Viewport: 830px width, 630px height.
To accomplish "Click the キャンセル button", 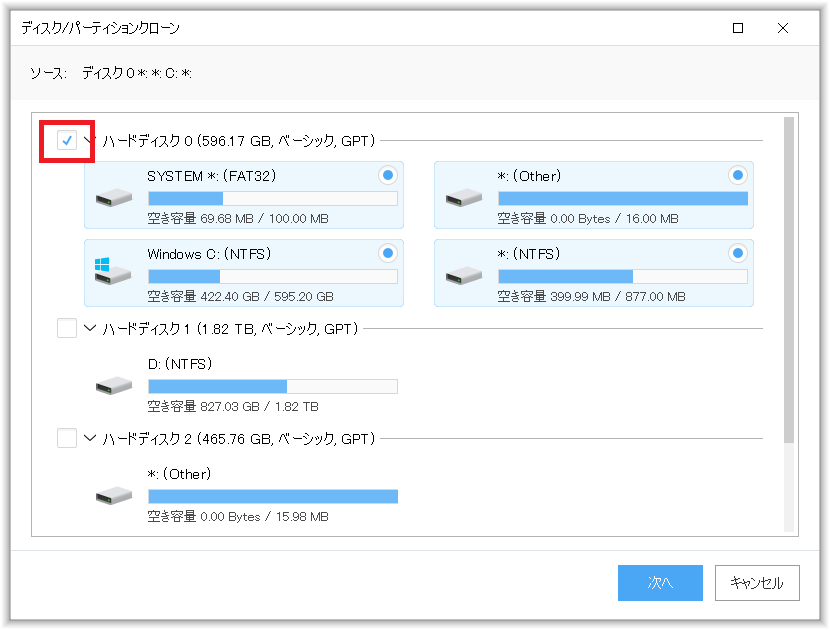I will pos(757,583).
